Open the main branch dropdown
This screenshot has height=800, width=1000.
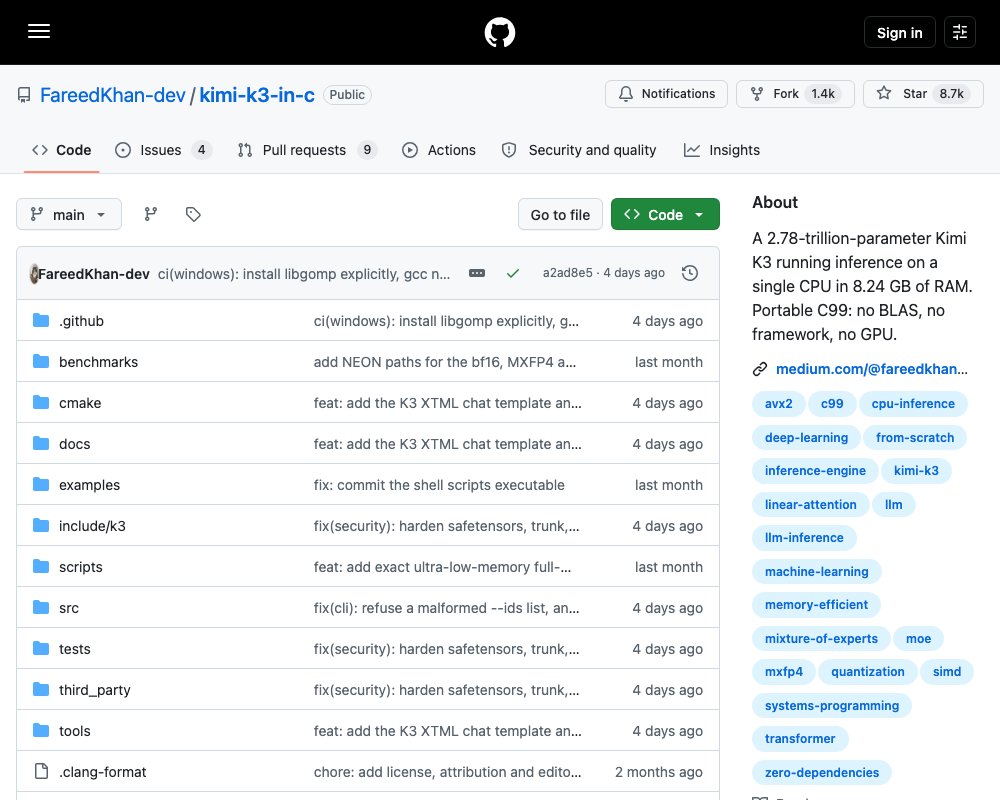(x=69, y=214)
